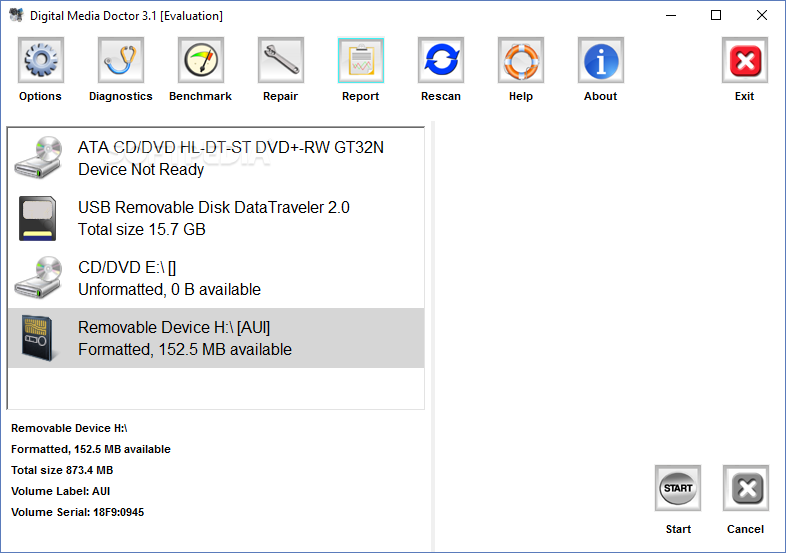Click the Cancel label text

[745, 529]
